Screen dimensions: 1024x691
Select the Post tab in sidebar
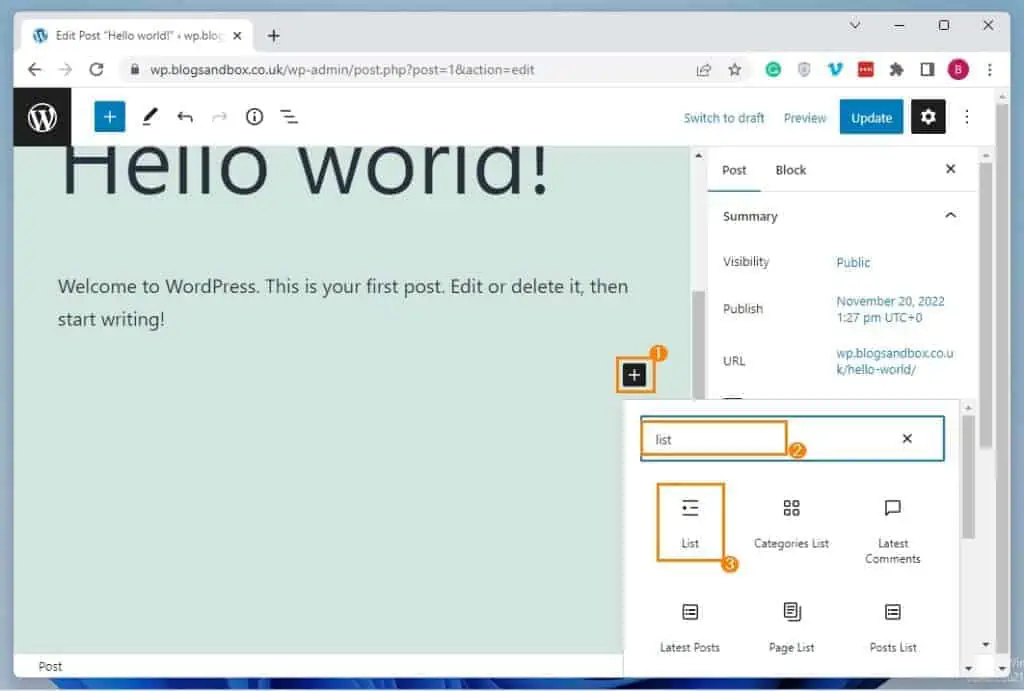click(734, 170)
